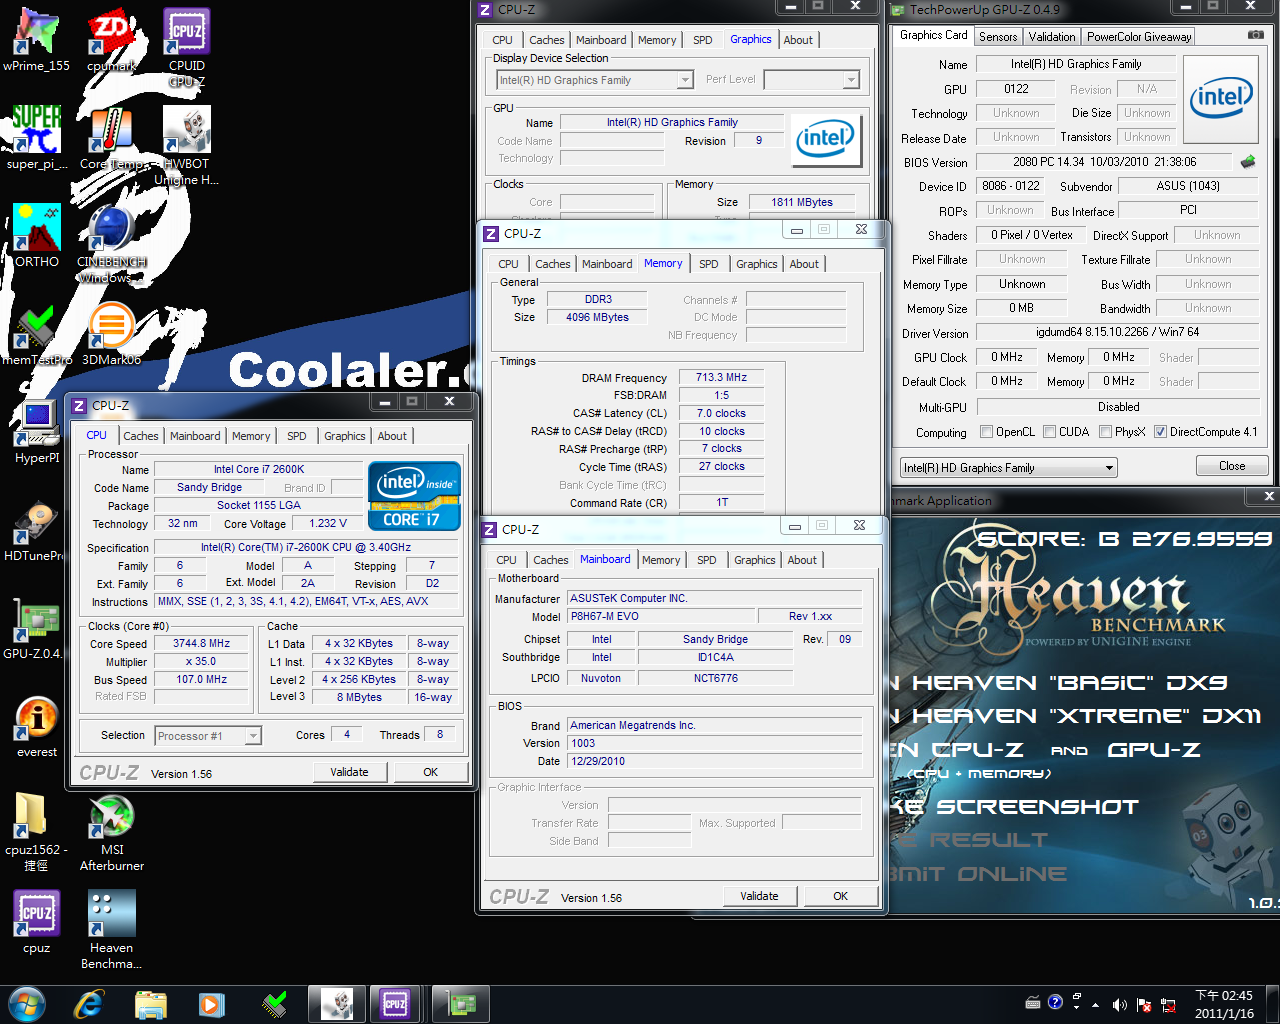The image size is (1280, 1024).
Task: Click the Intel logo in GPU-Z
Action: click(x=1221, y=98)
